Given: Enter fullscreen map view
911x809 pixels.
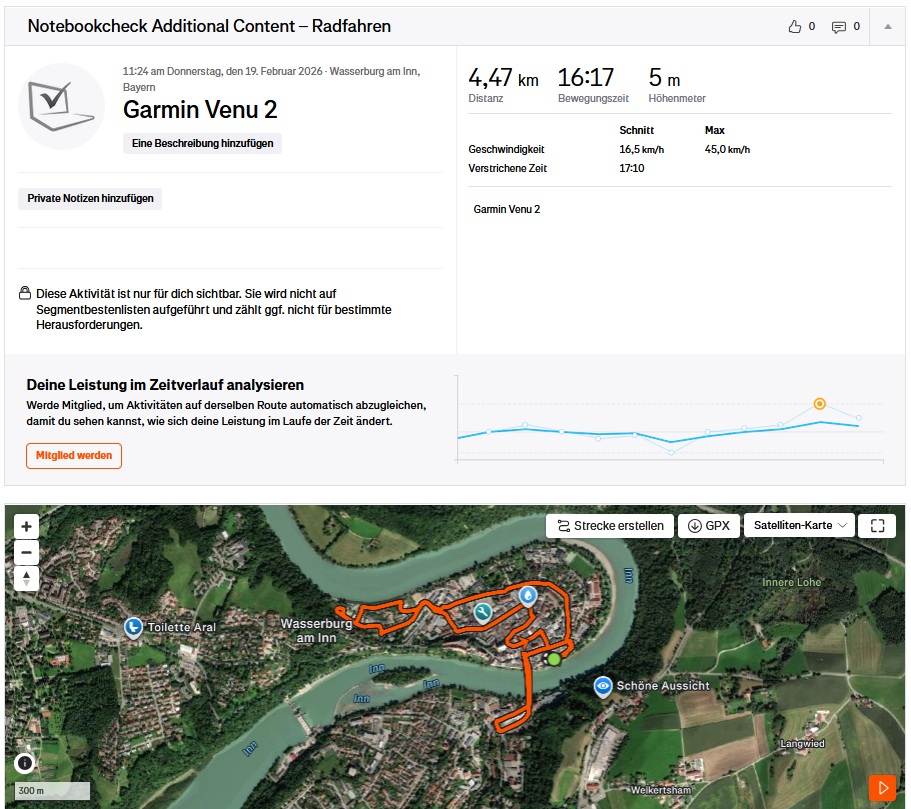Looking at the screenshot, I should click(877, 525).
